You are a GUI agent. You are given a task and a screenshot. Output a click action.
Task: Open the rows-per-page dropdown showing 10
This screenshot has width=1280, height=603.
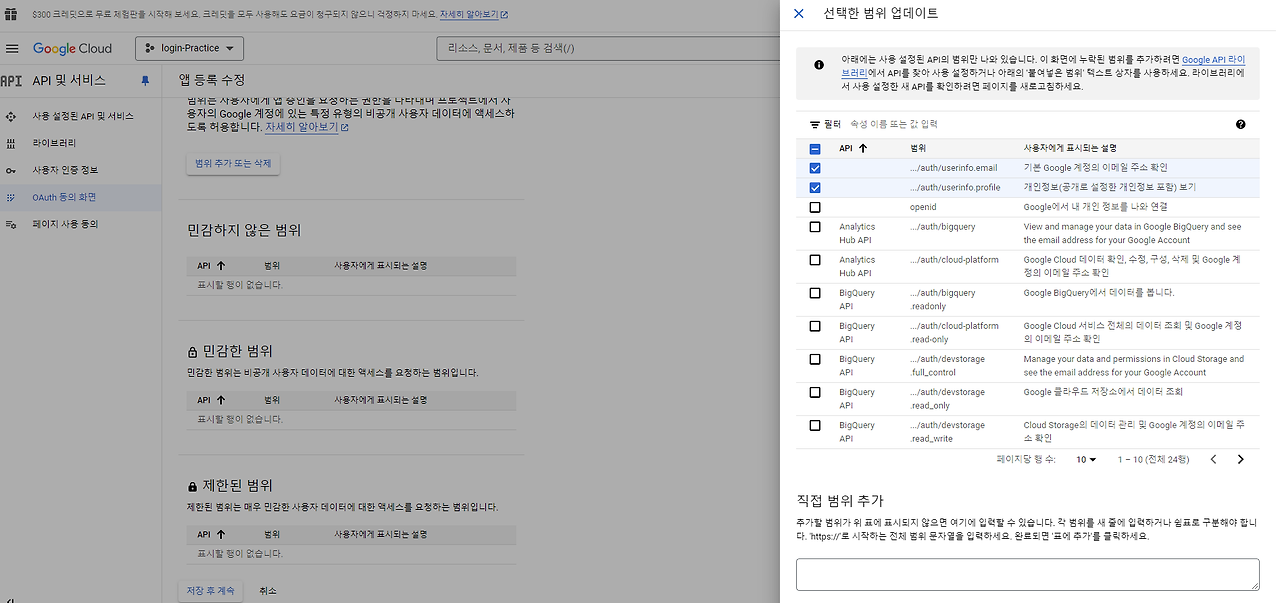(x=1086, y=459)
